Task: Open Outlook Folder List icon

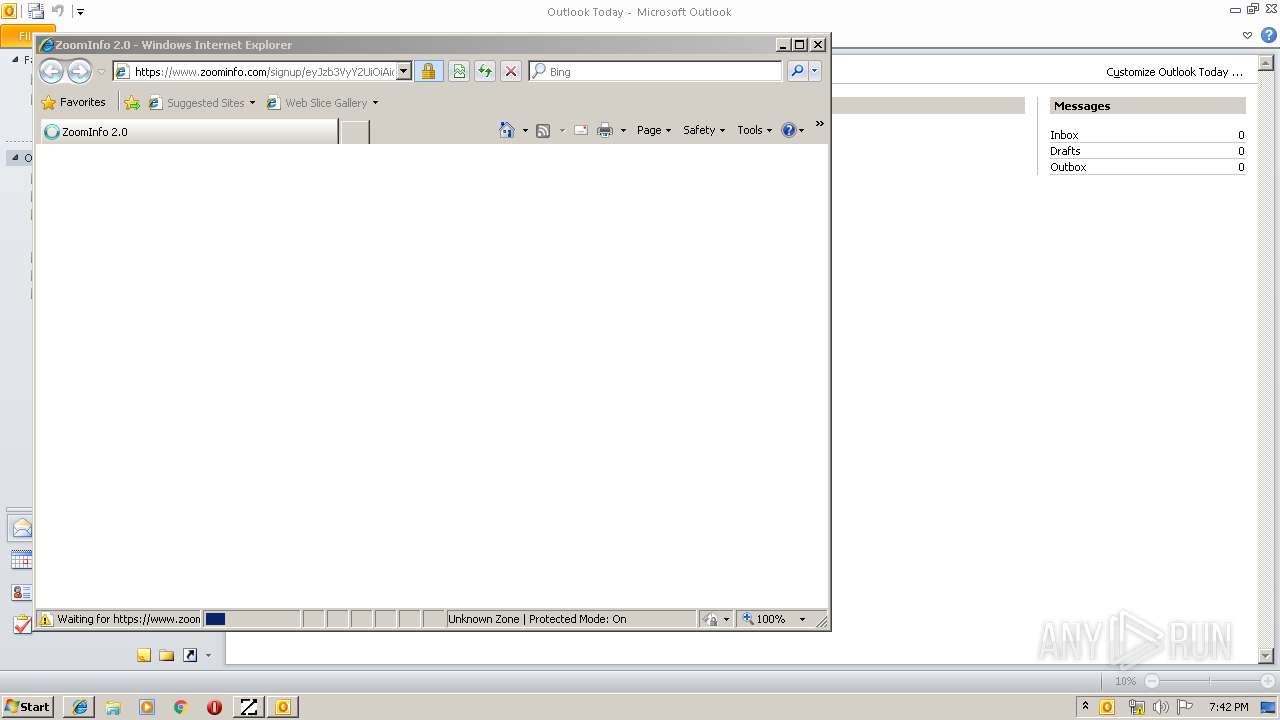Action: click(167, 655)
